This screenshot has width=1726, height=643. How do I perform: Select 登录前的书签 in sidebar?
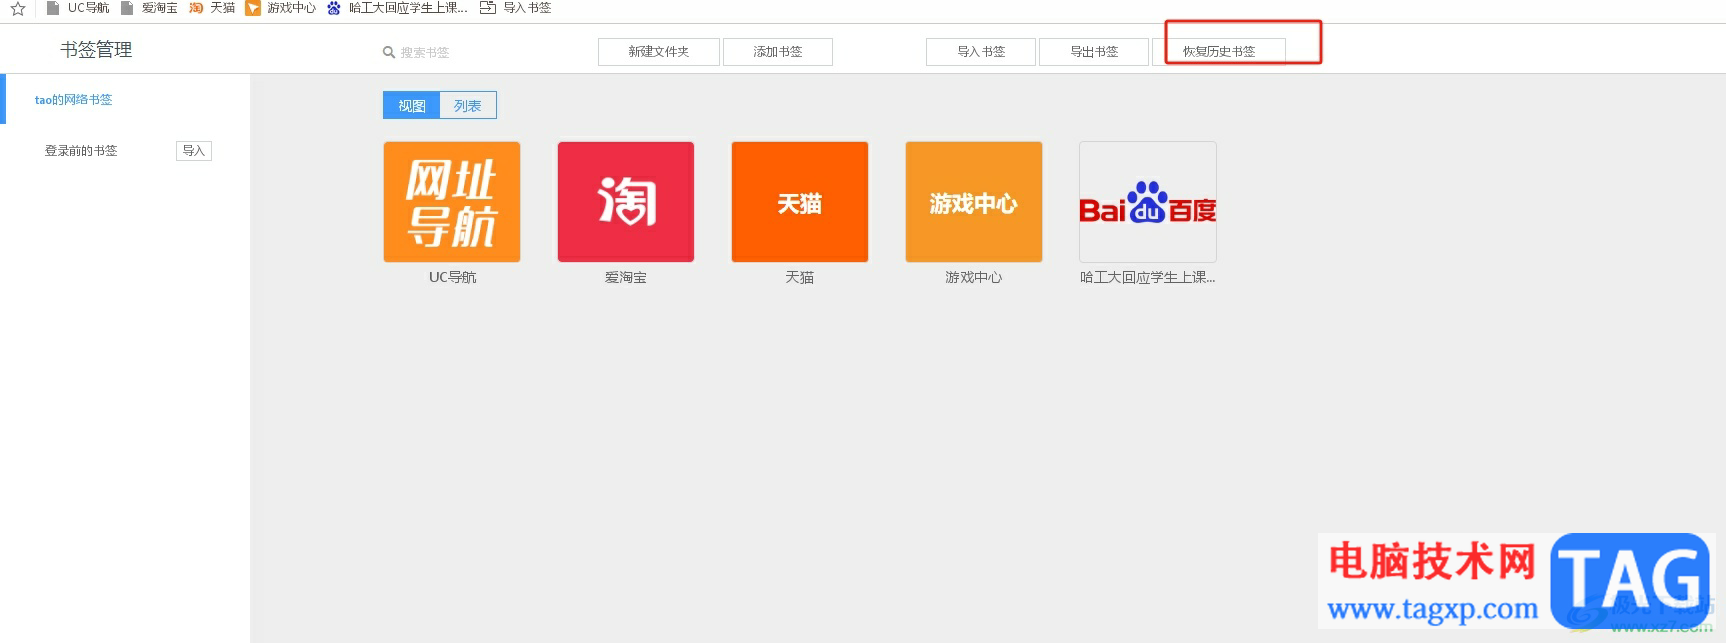pos(81,151)
